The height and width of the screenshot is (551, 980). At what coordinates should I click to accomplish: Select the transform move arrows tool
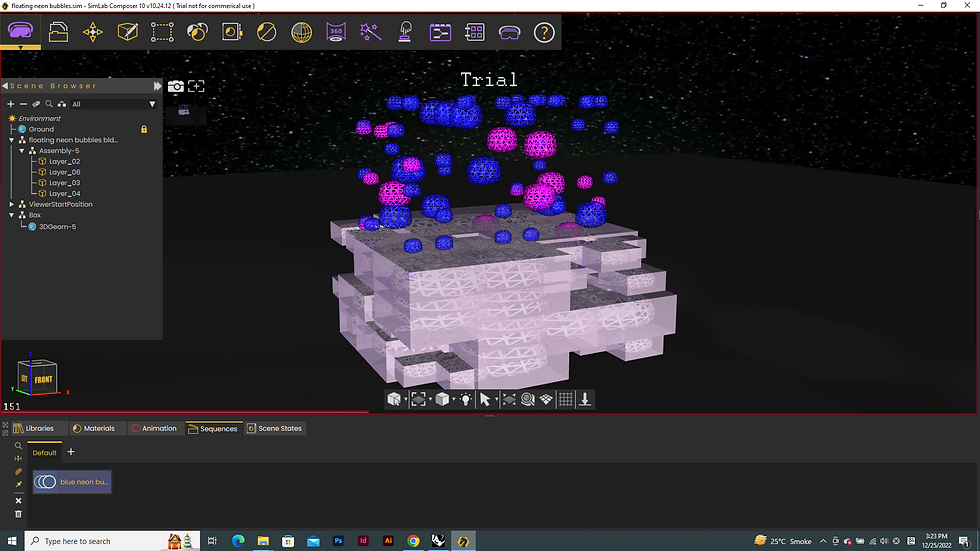tap(92, 32)
